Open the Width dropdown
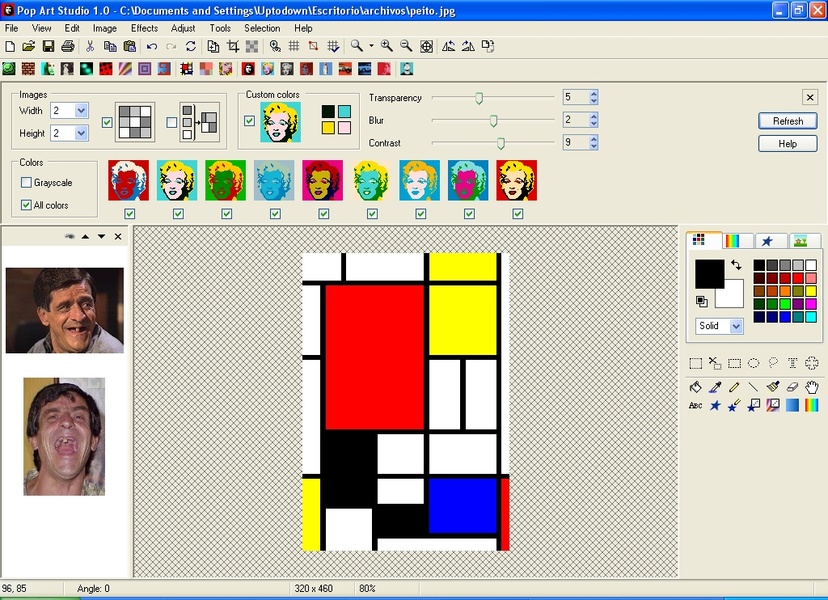The height and width of the screenshot is (600, 828). [x=81, y=111]
